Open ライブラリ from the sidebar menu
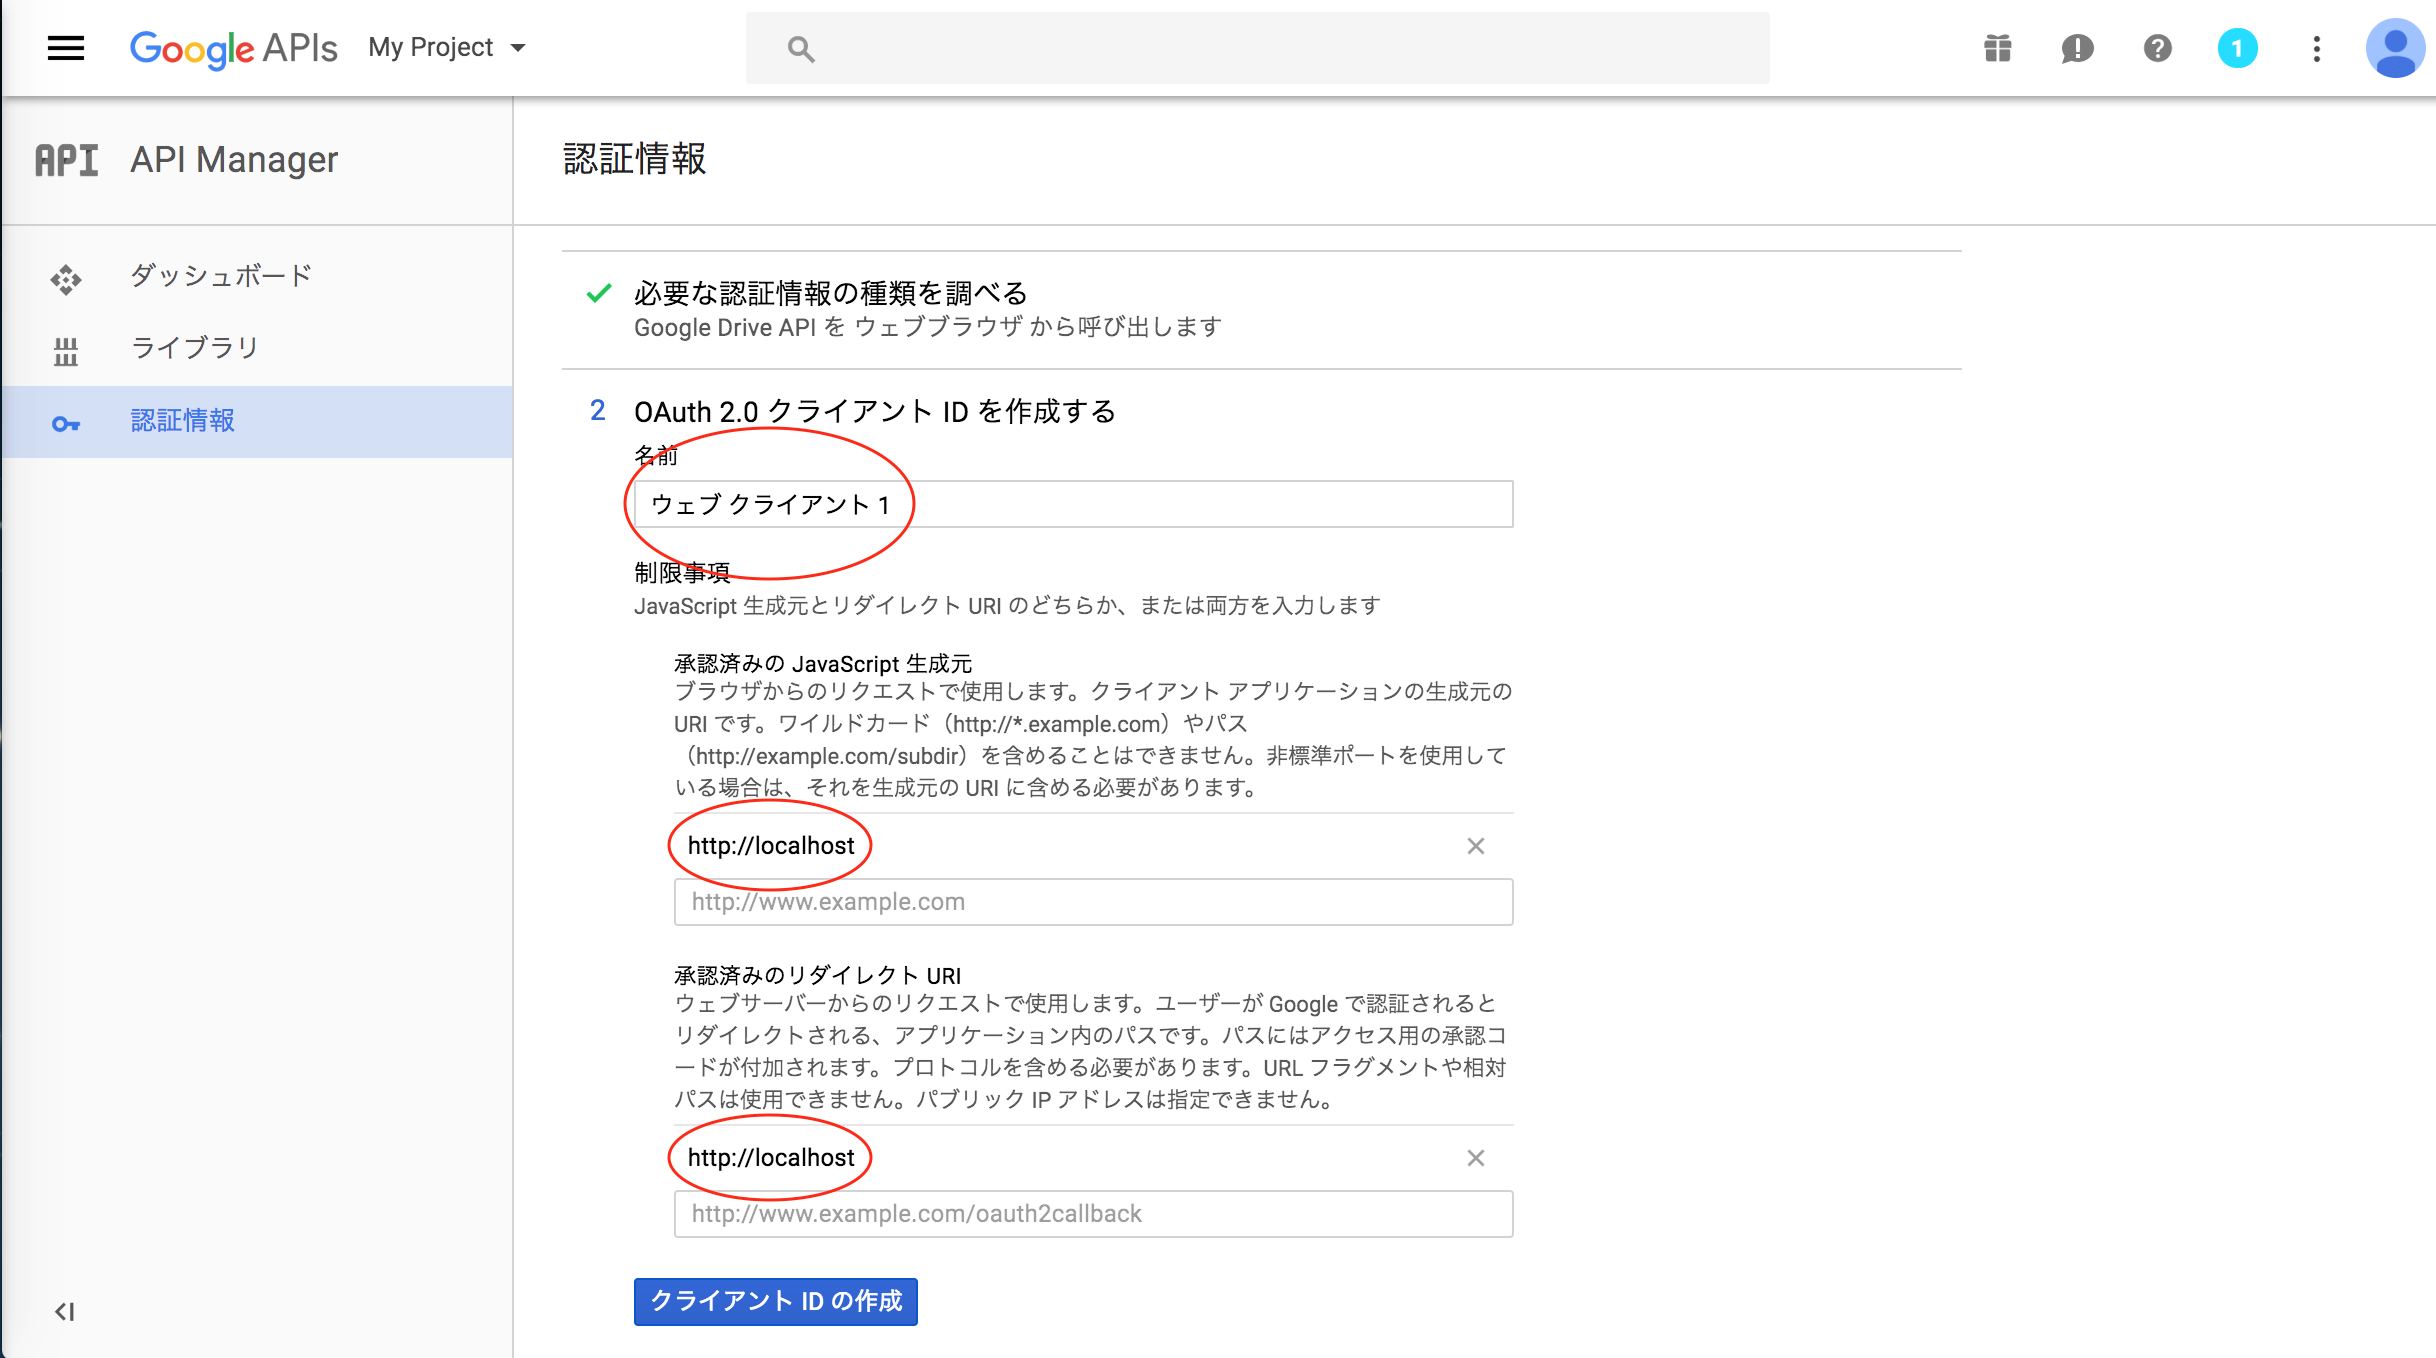The height and width of the screenshot is (1358, 2436). click(x=195, y=347)
